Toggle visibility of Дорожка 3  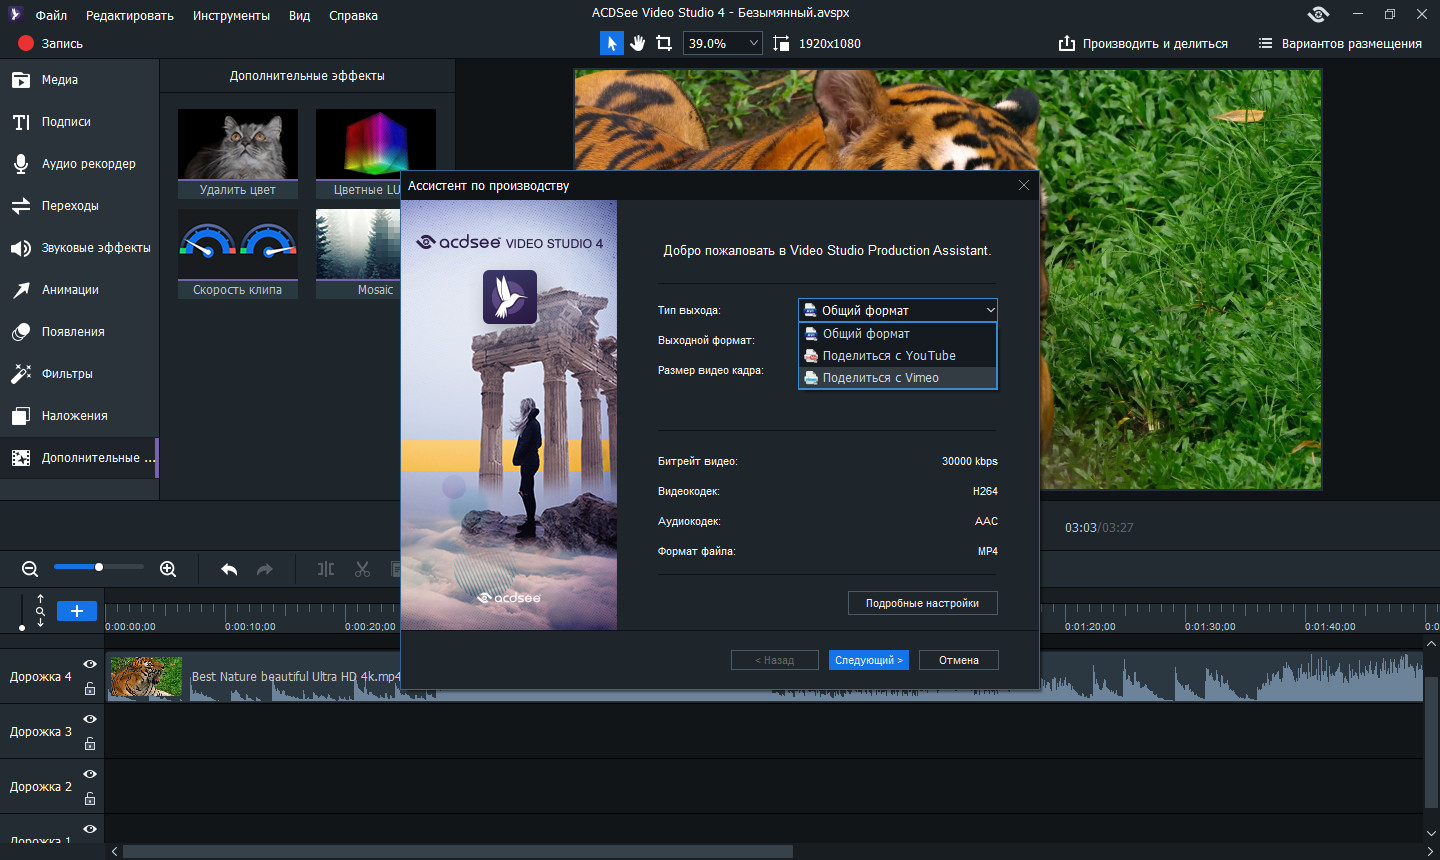tap(90, 720)
